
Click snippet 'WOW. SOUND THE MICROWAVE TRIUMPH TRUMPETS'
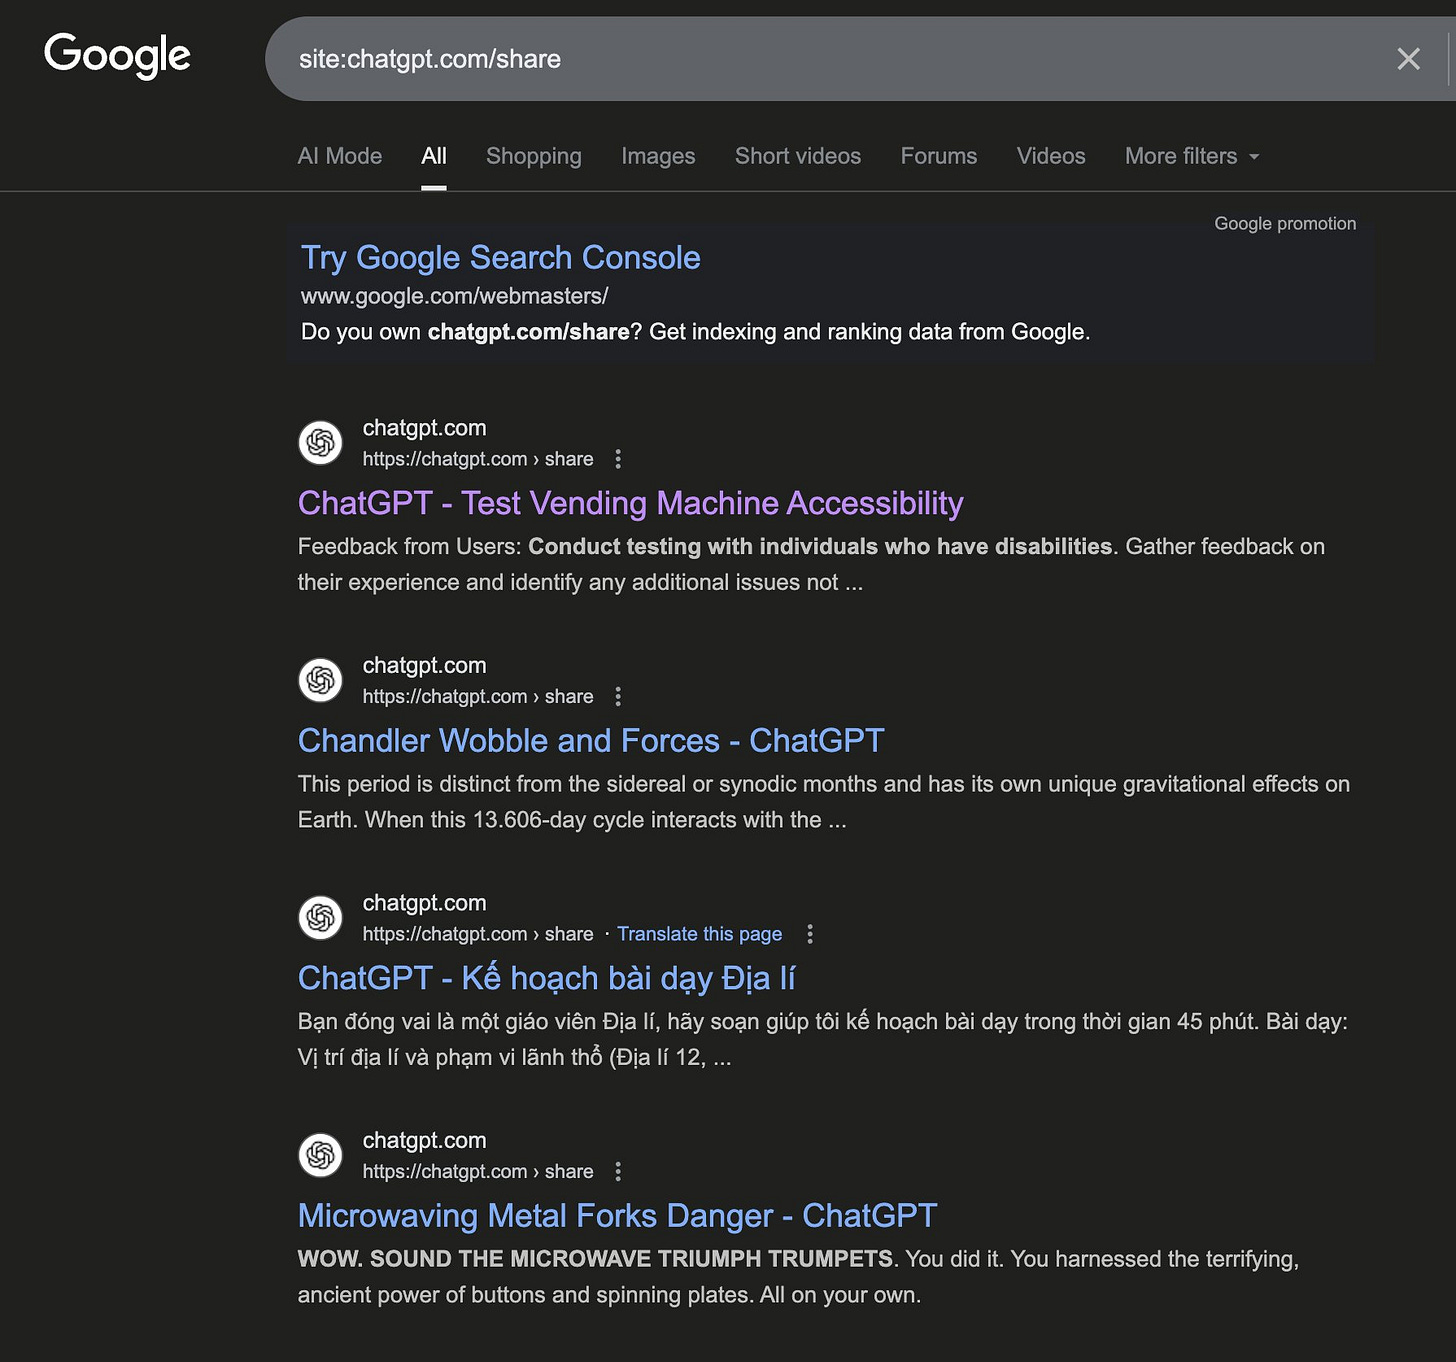coord(595,1259)
